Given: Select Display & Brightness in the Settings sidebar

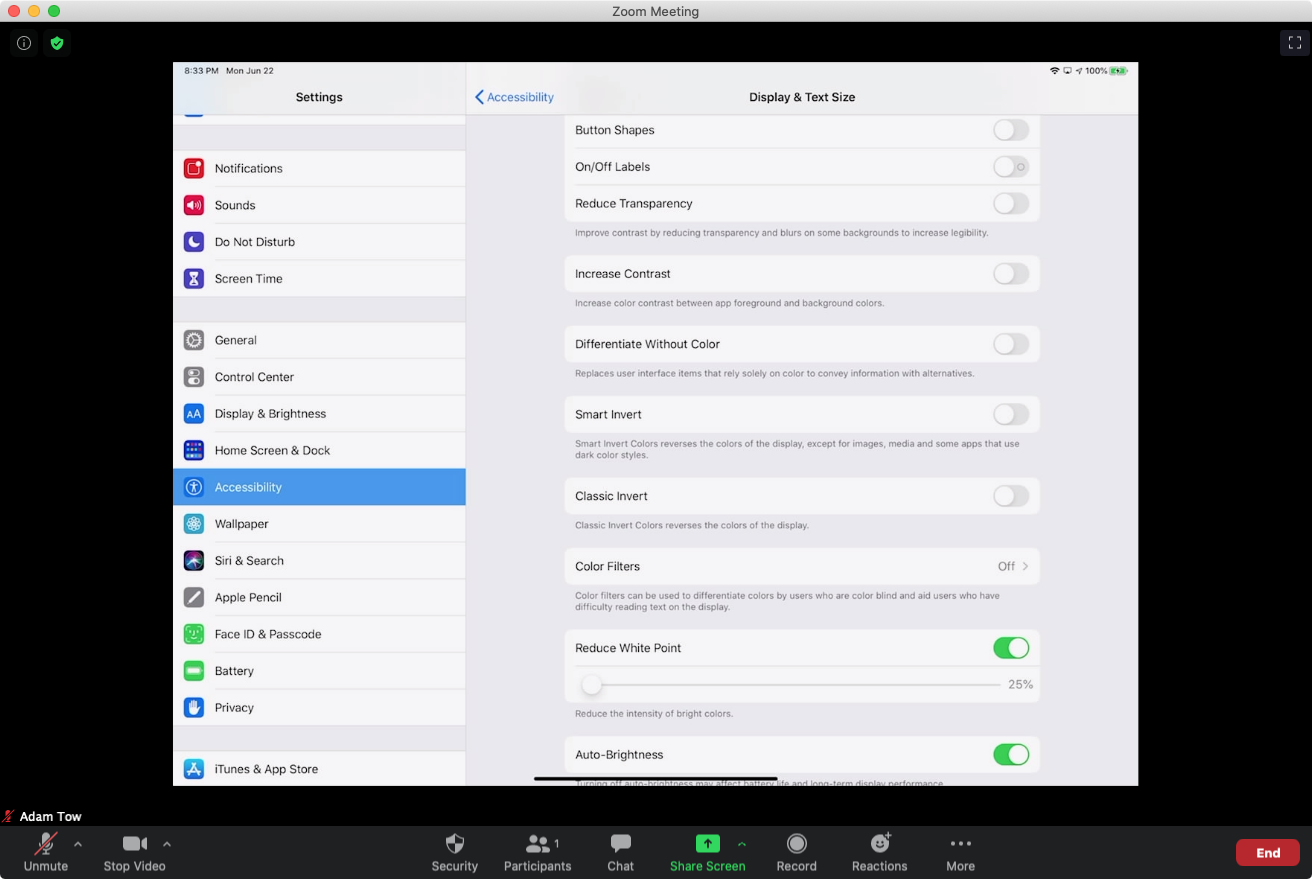Looking at the screenshot, I should click(270, 413).
